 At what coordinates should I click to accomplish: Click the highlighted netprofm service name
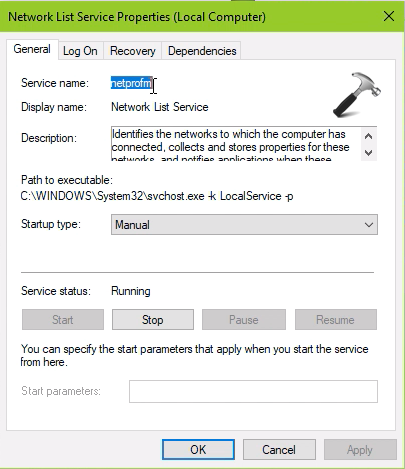pyautogui.click(x=131, y=83)
